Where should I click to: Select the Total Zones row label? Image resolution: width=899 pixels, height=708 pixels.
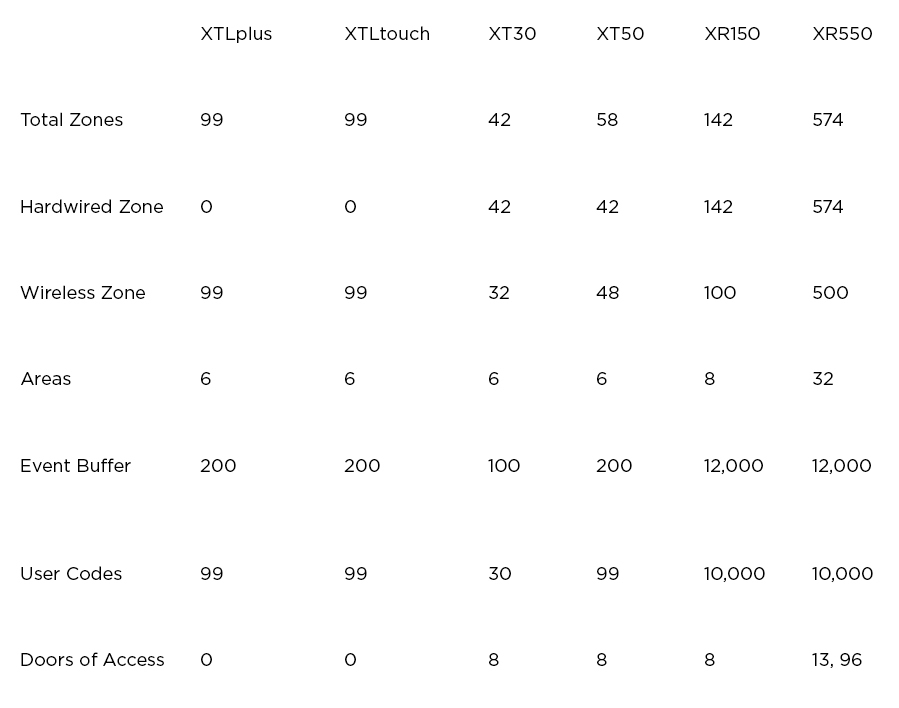[x=72, y=120]
